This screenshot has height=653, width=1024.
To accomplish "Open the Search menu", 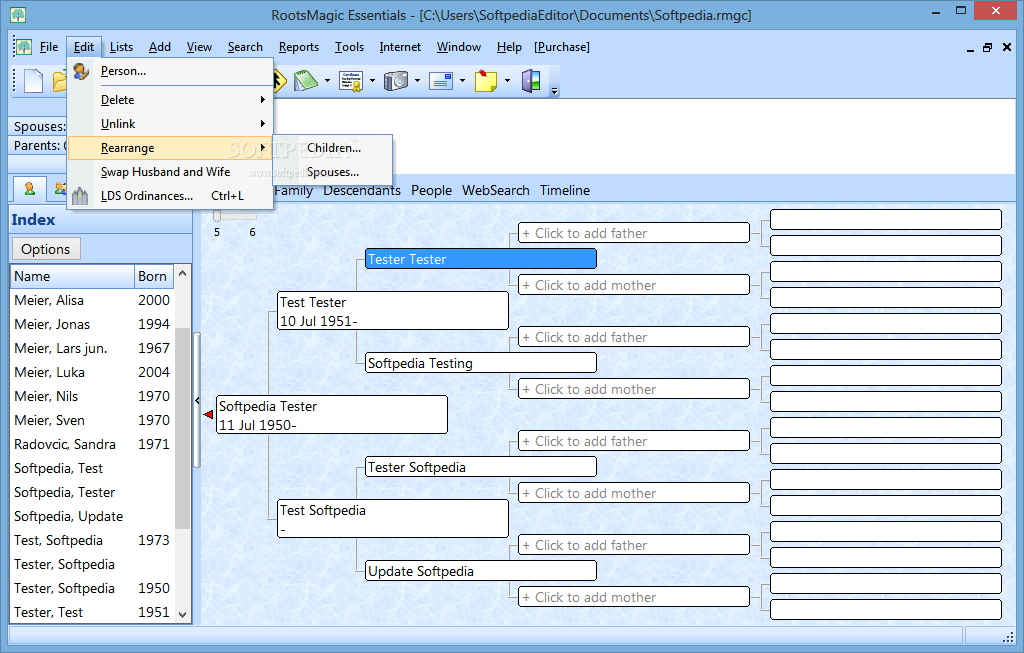I will [245, 47].
